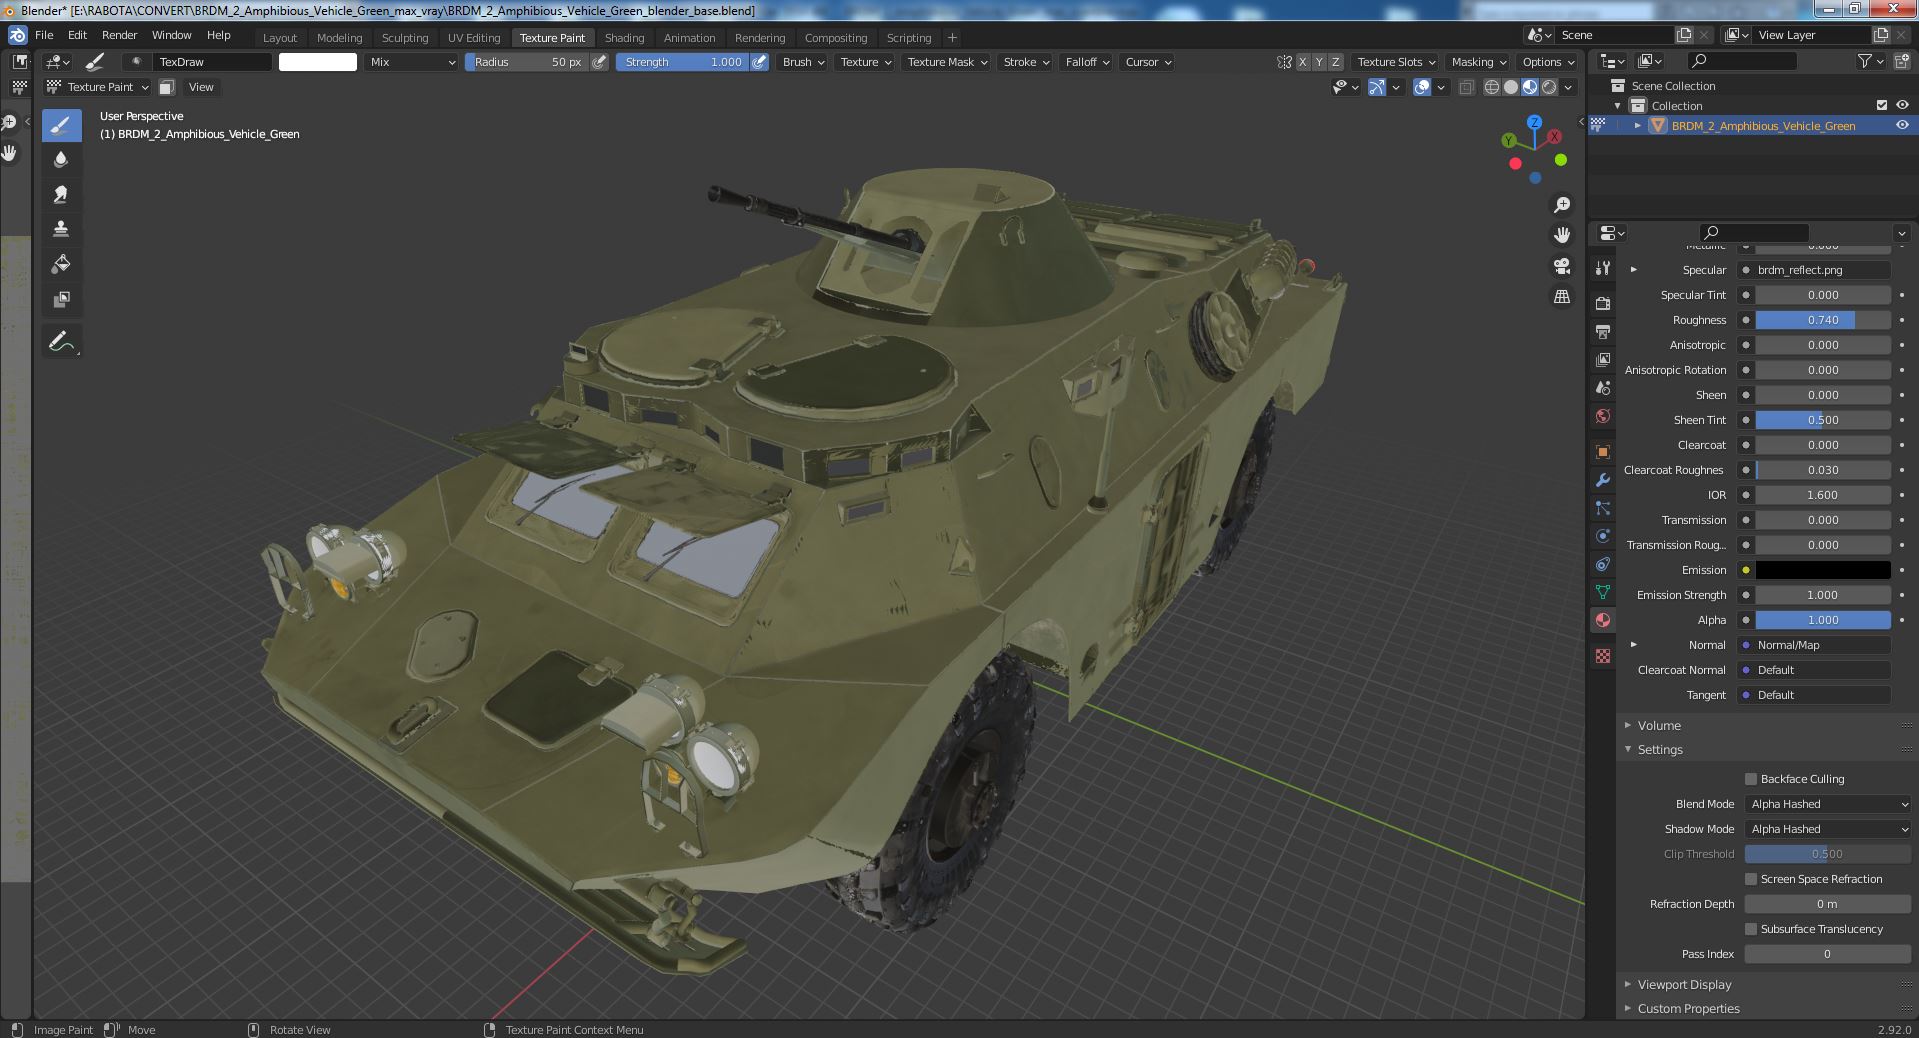The width and height of the screenshot is (1919, 1038).
Task: Toggle radius pressure sensitivity pen icon
Action: point(599,62)
